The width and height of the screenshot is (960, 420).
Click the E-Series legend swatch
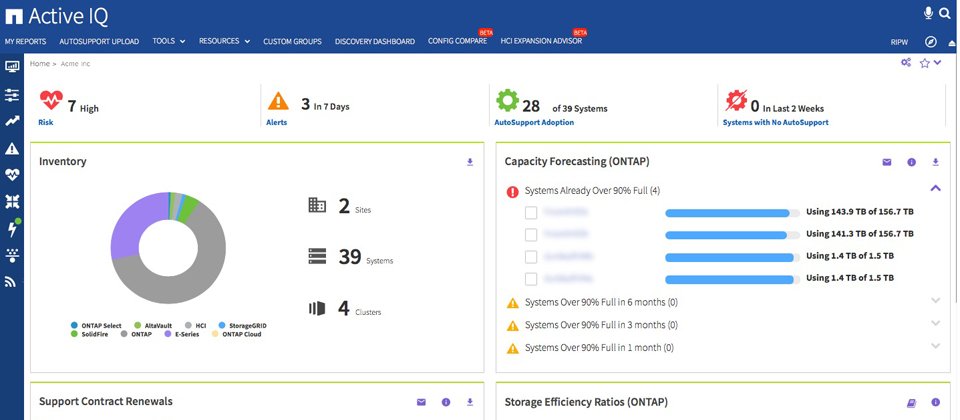[x=168, y=334]
